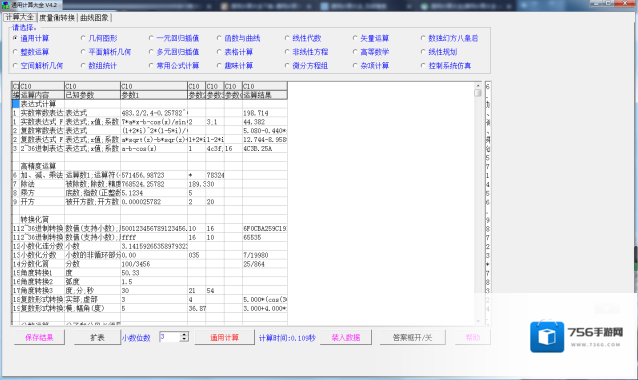Click the 已知参数 column header
638x380 pixels.
pos(92,95)
